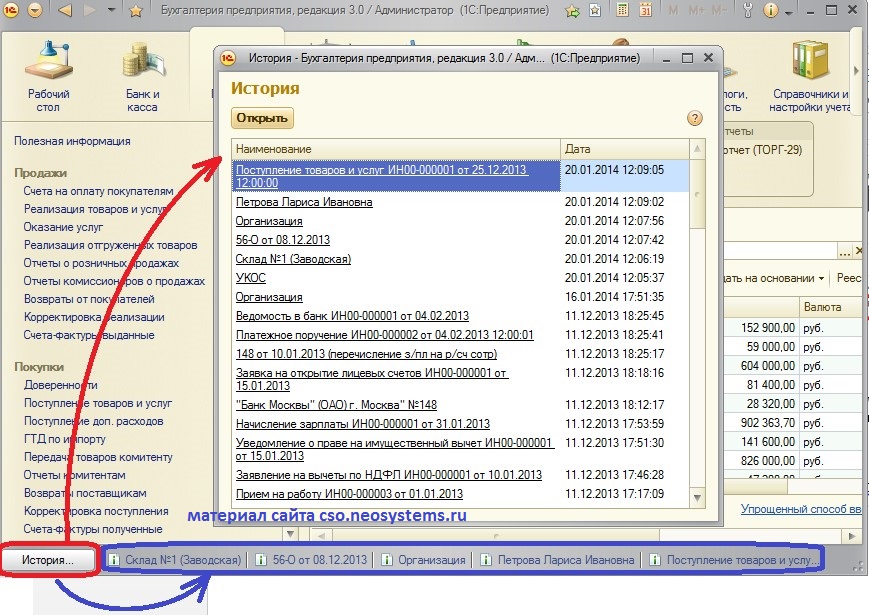
Task: Sort history by Дата column header
Action: (x=624, y=149)
